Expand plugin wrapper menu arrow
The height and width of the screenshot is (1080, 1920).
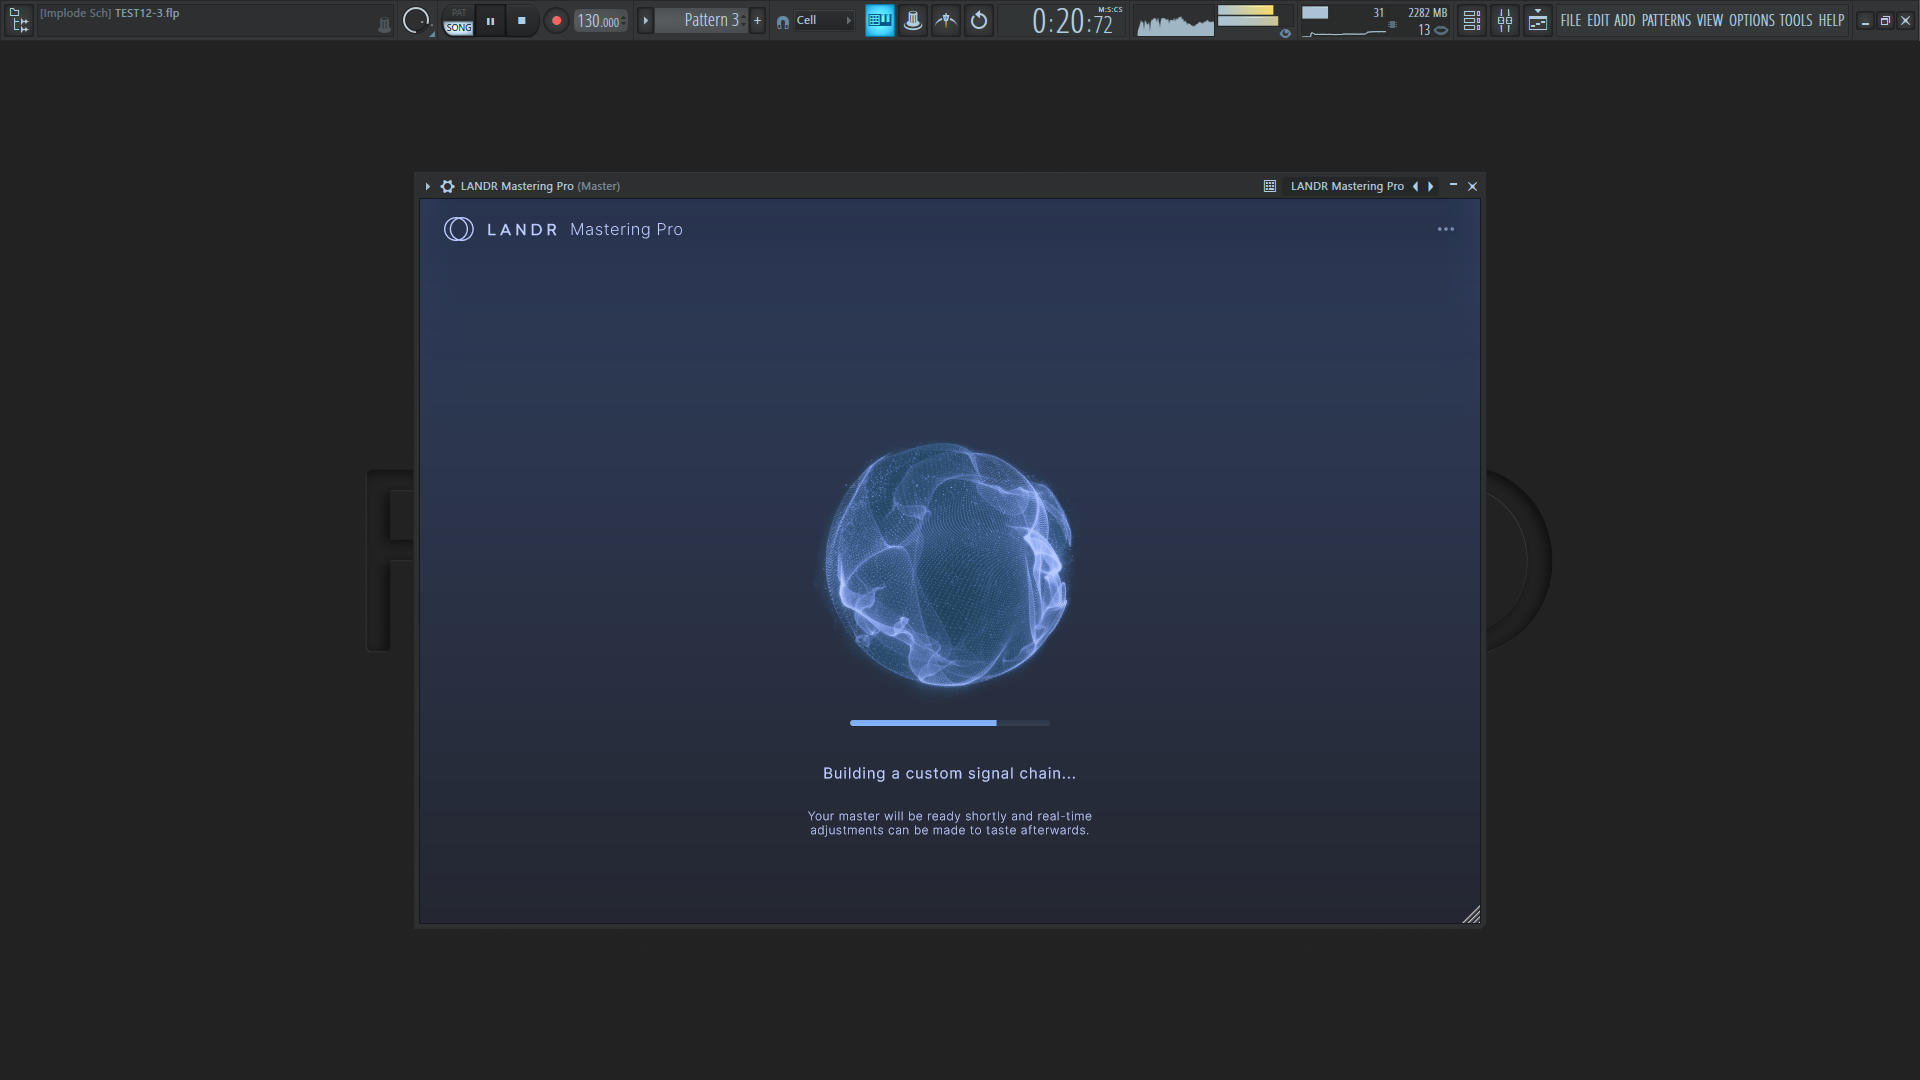click(x=427, y=186)
